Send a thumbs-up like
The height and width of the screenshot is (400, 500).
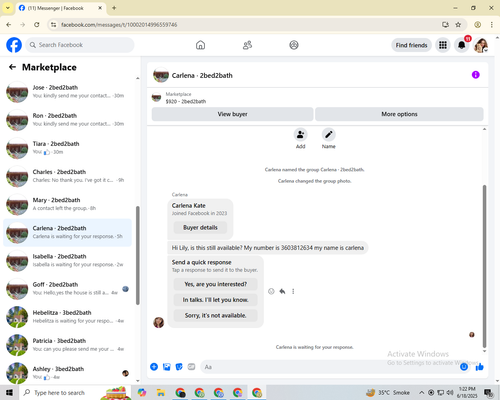(x=479, y=367)
